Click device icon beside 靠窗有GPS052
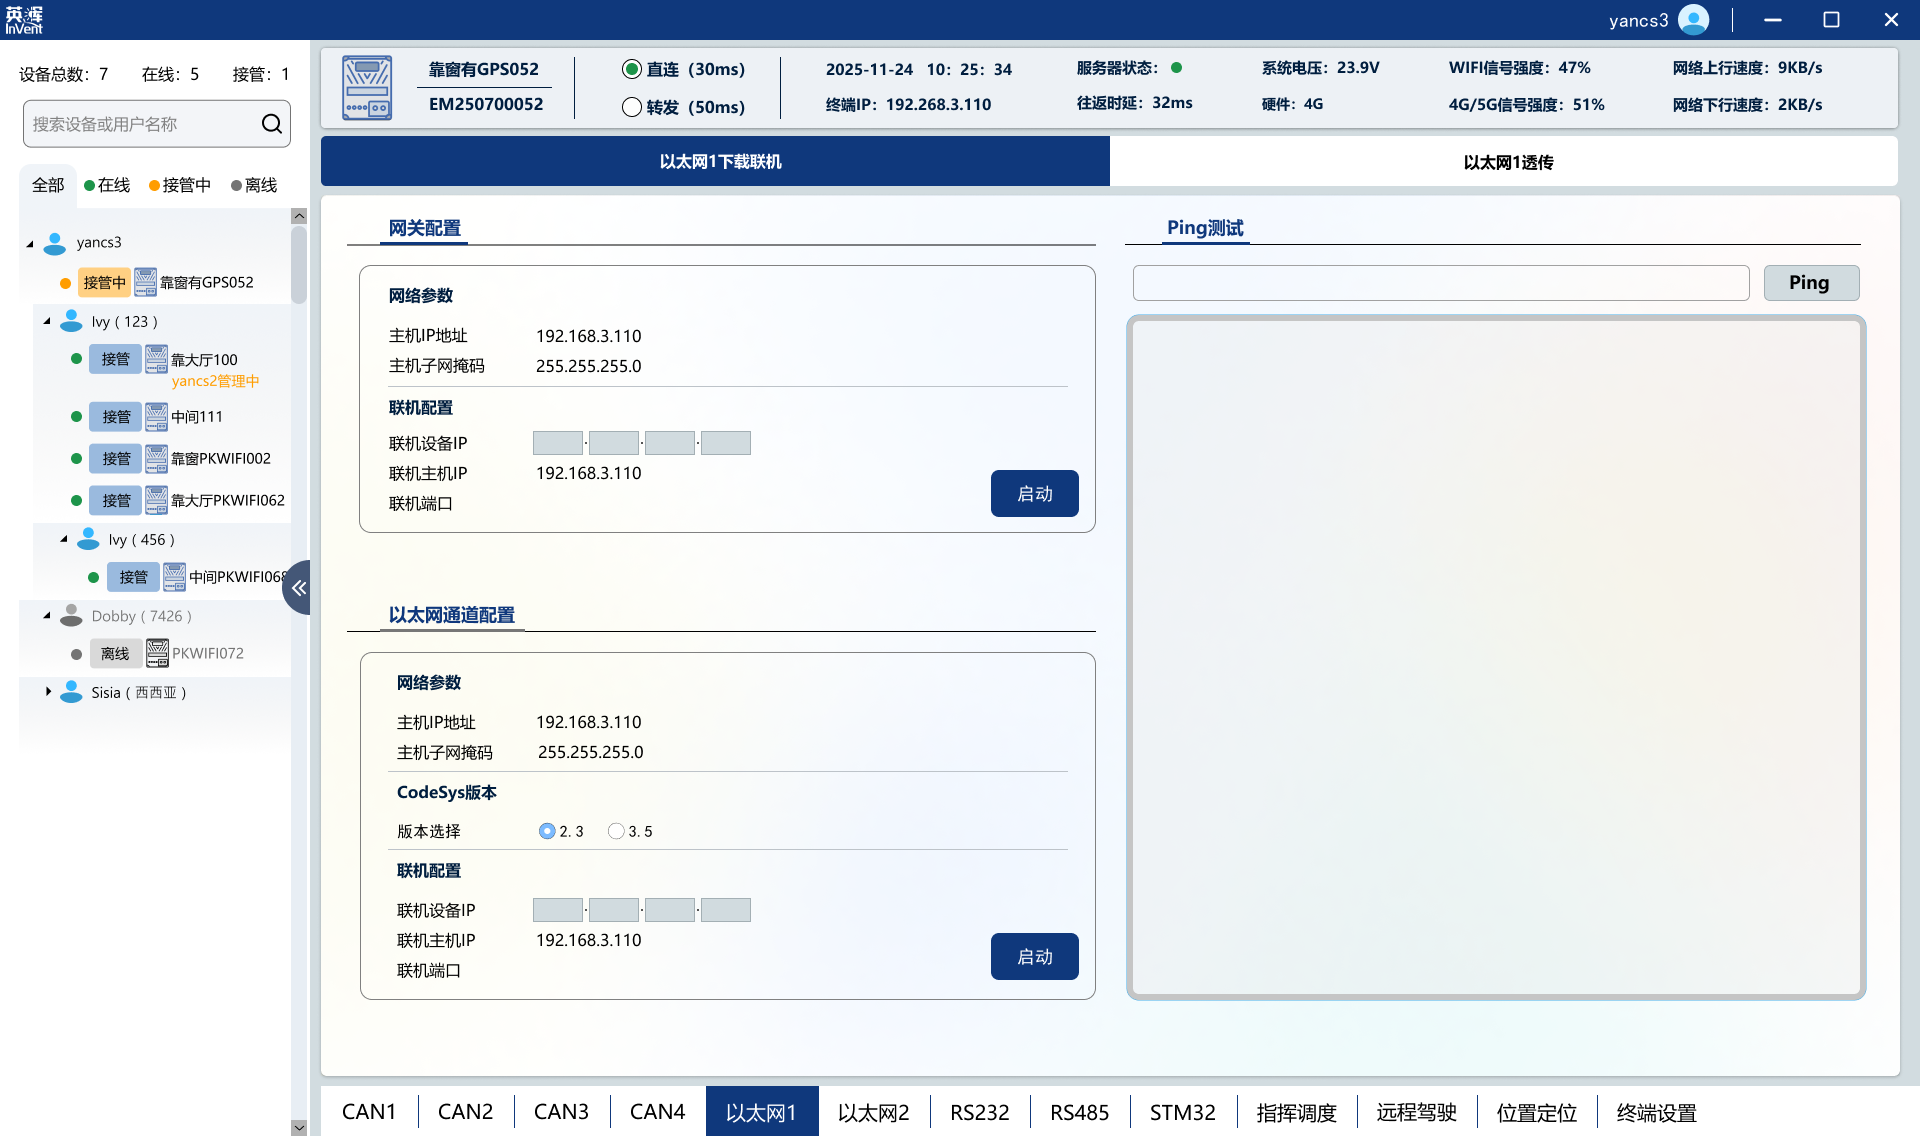Screen dimensions: 1920x1136 tap(145, 282)
